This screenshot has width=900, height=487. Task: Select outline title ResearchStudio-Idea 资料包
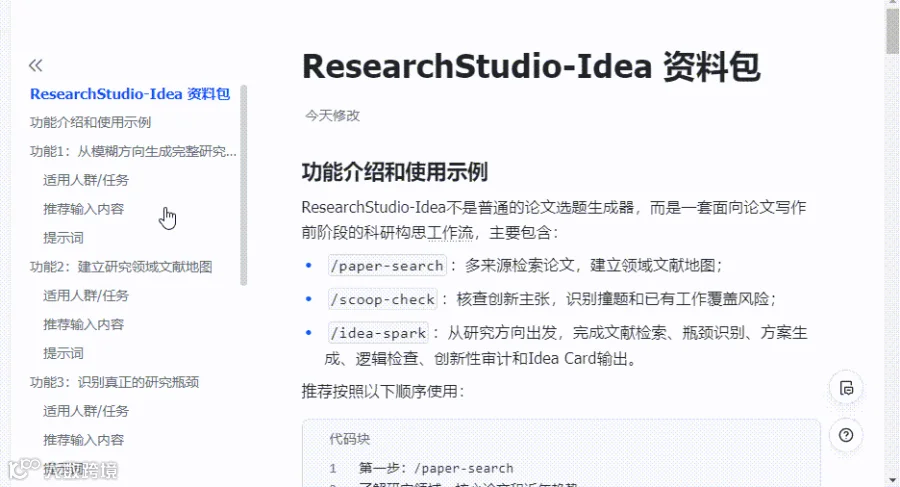click(130, 94)
